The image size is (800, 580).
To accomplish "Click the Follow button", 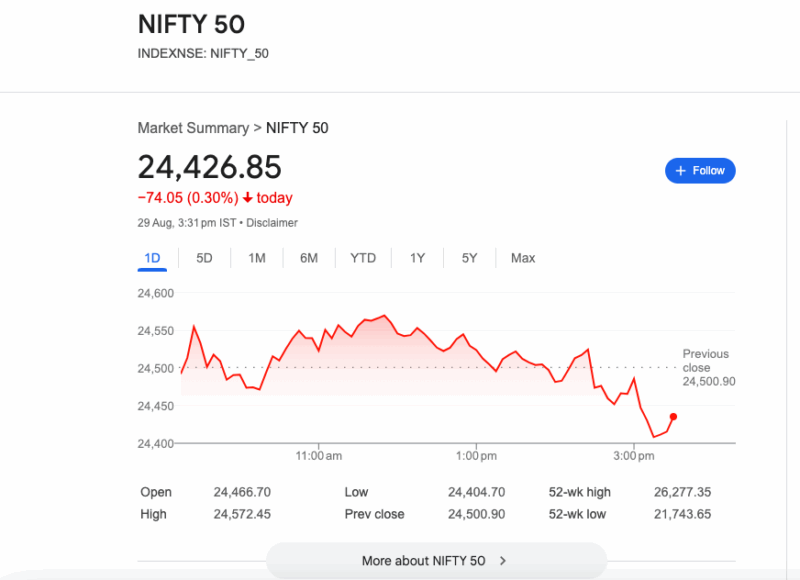I will (700, 171).
